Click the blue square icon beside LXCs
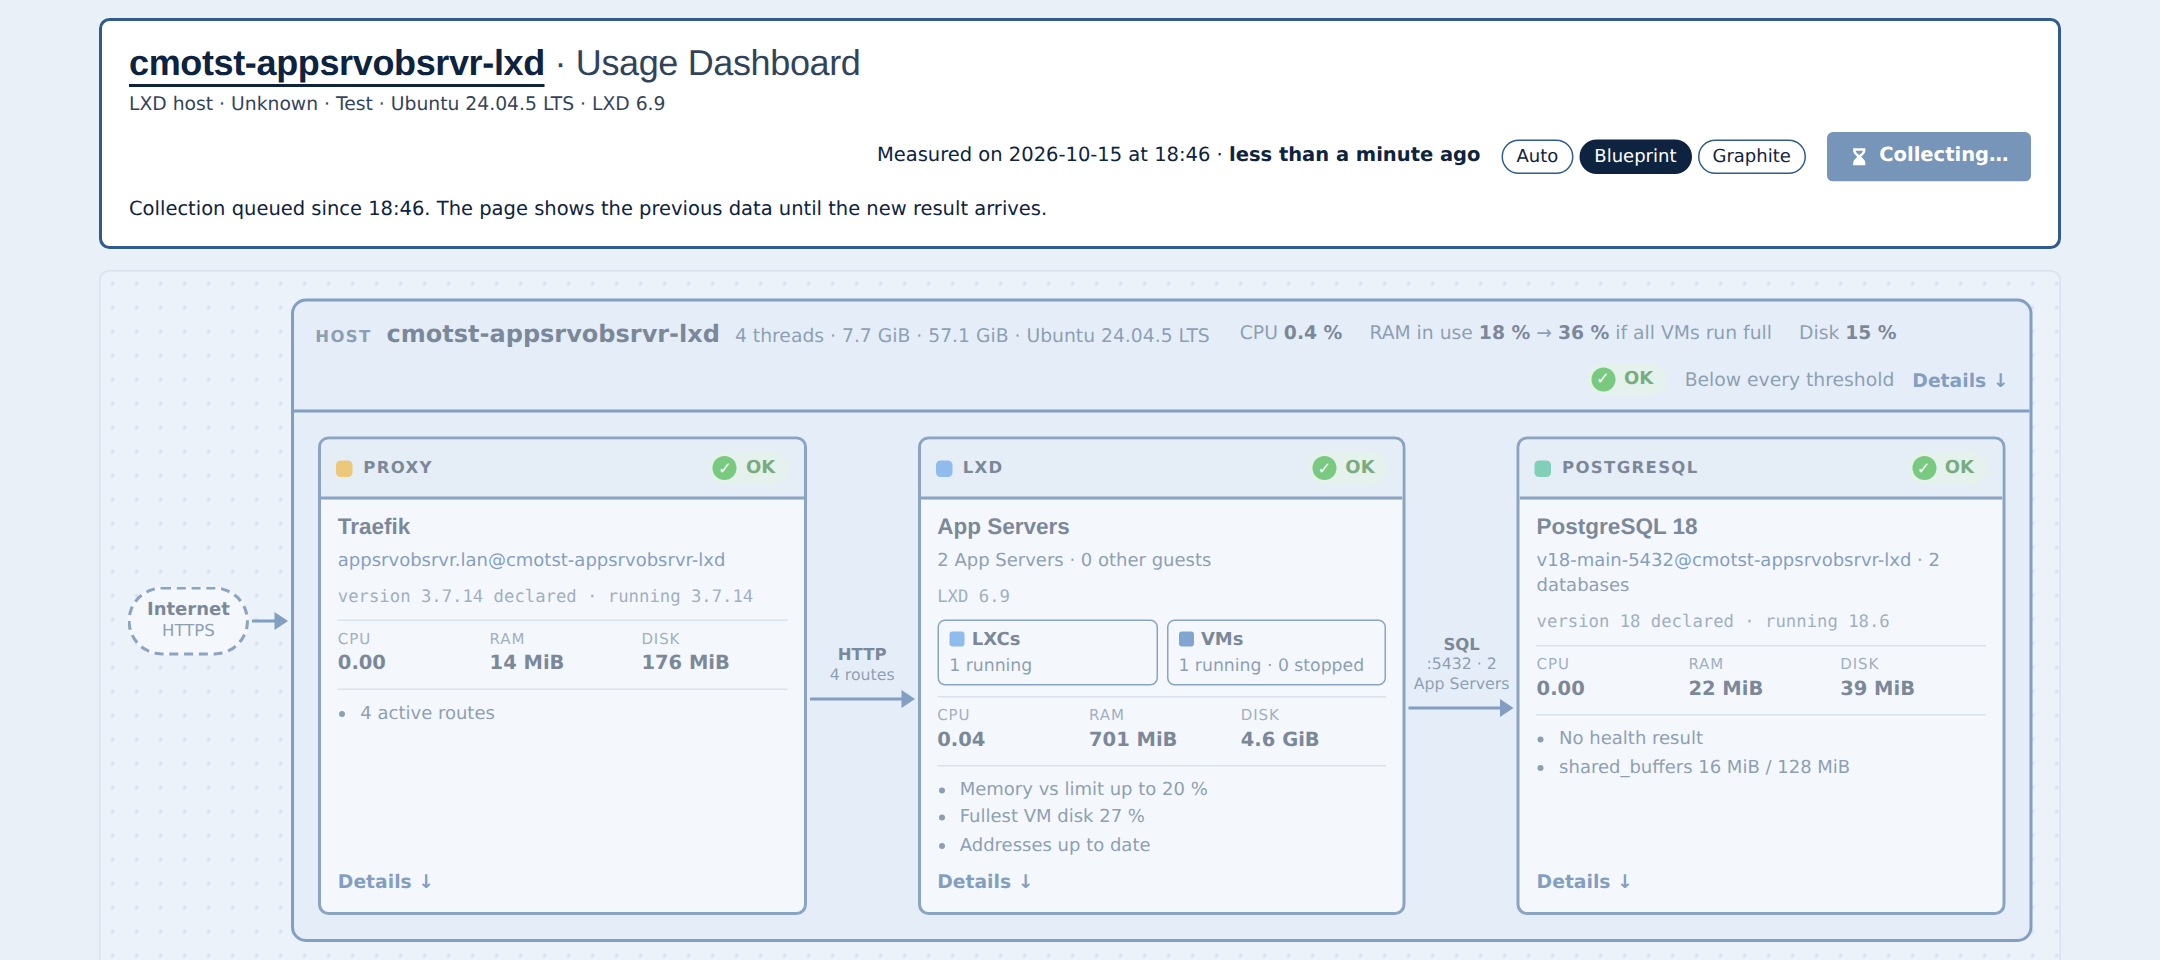2160x960 pixels. click(957, 639)
